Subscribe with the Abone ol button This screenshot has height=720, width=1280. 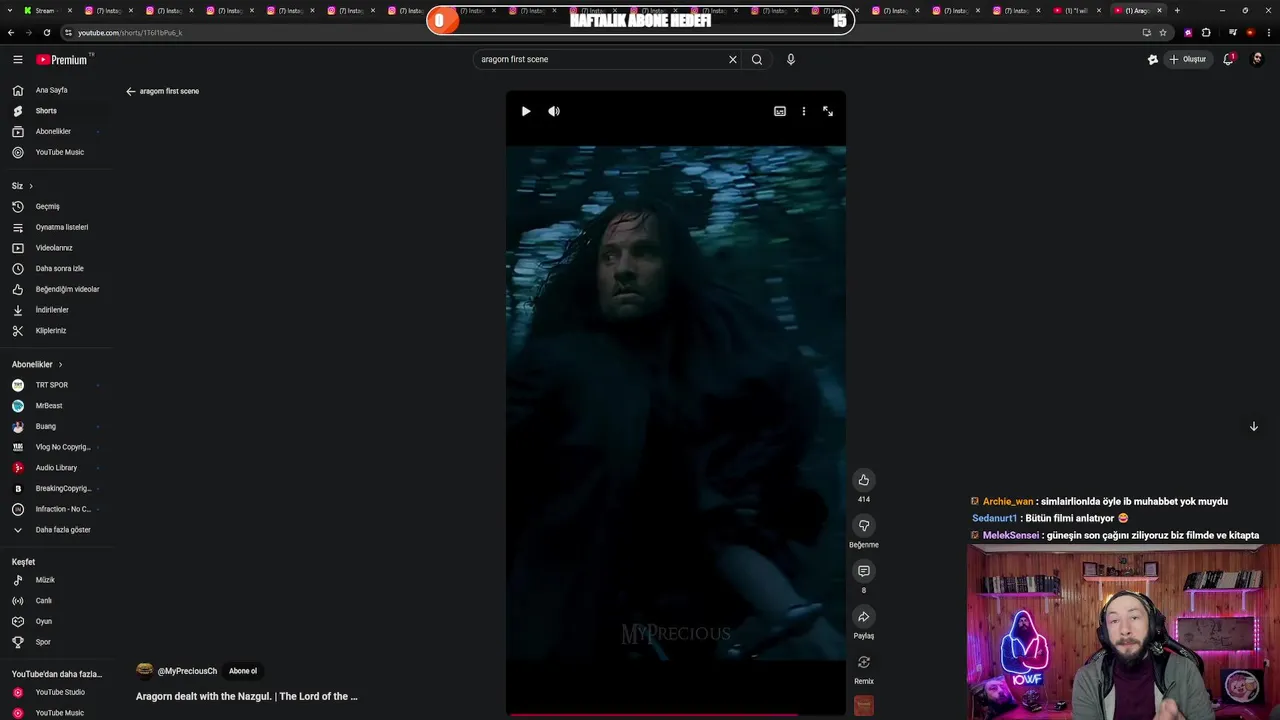pos(243,671)
